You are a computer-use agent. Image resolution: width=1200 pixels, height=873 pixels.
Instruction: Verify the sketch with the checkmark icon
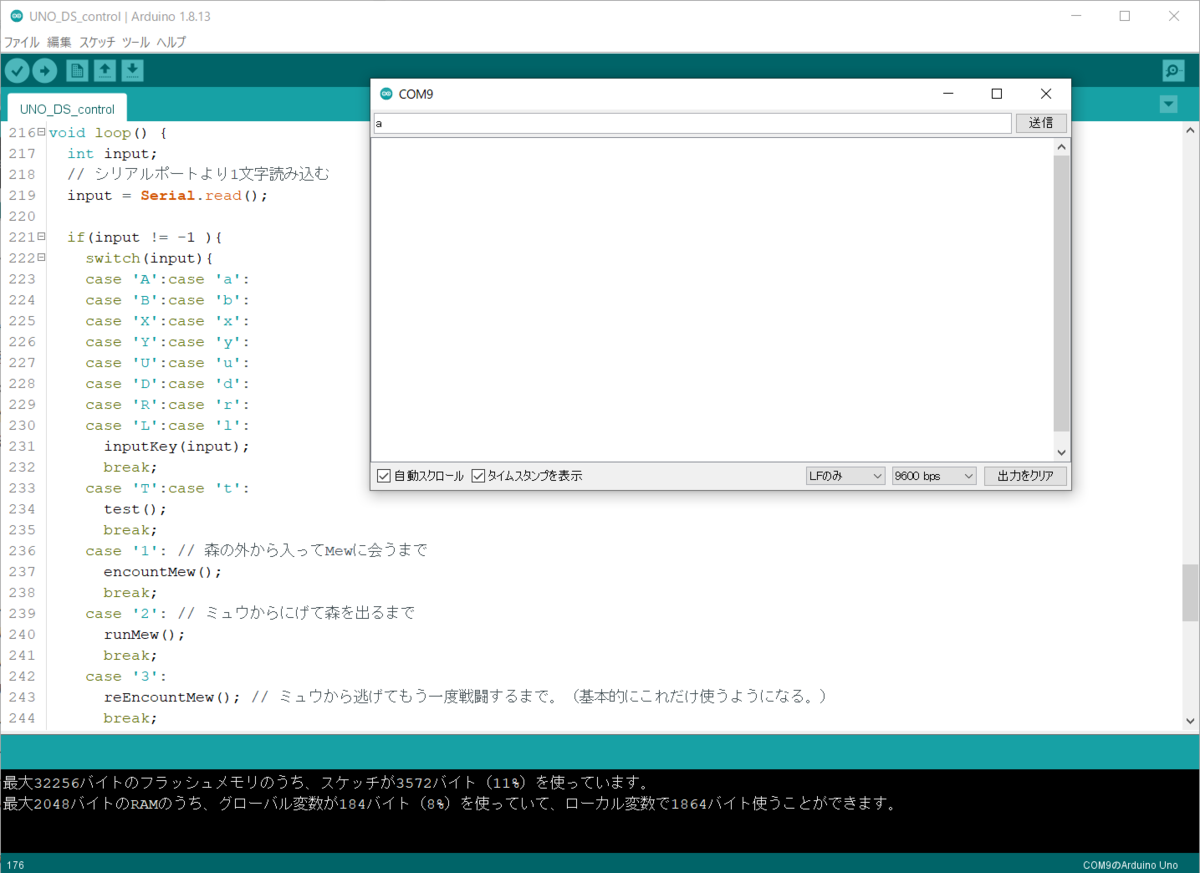tap(17, 70)
